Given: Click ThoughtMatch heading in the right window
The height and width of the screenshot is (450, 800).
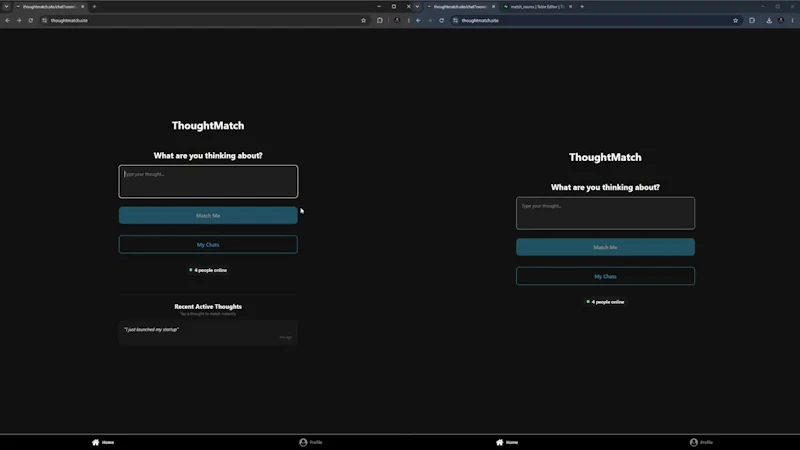Looking at the screenshot, I should [605, 157].
